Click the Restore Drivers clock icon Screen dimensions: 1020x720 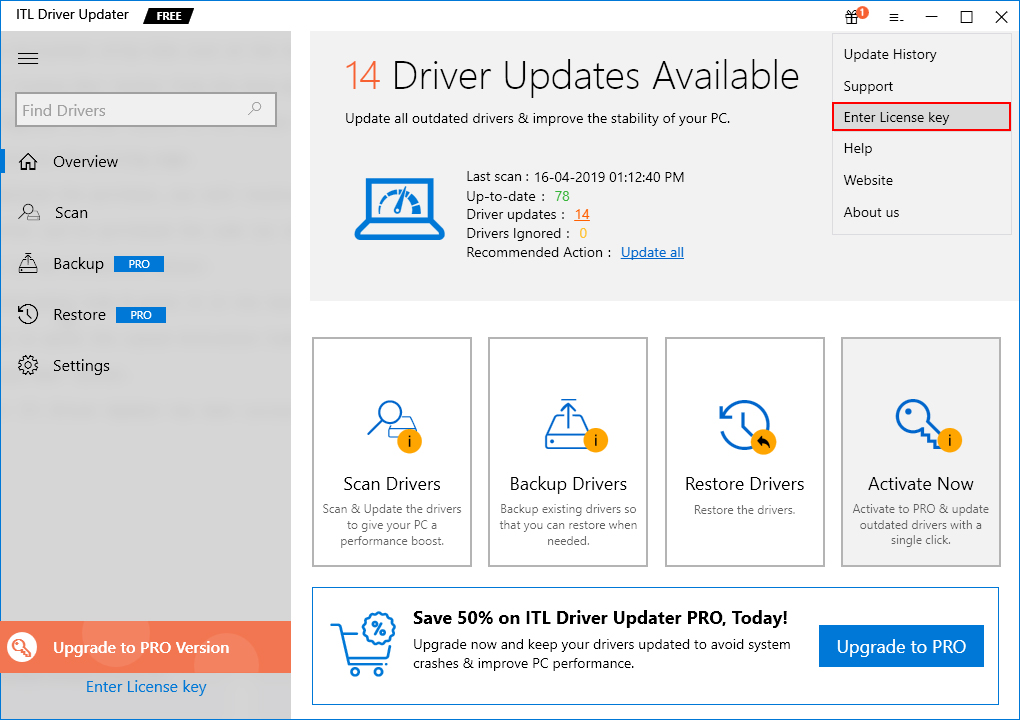click(x=745, y=425)
